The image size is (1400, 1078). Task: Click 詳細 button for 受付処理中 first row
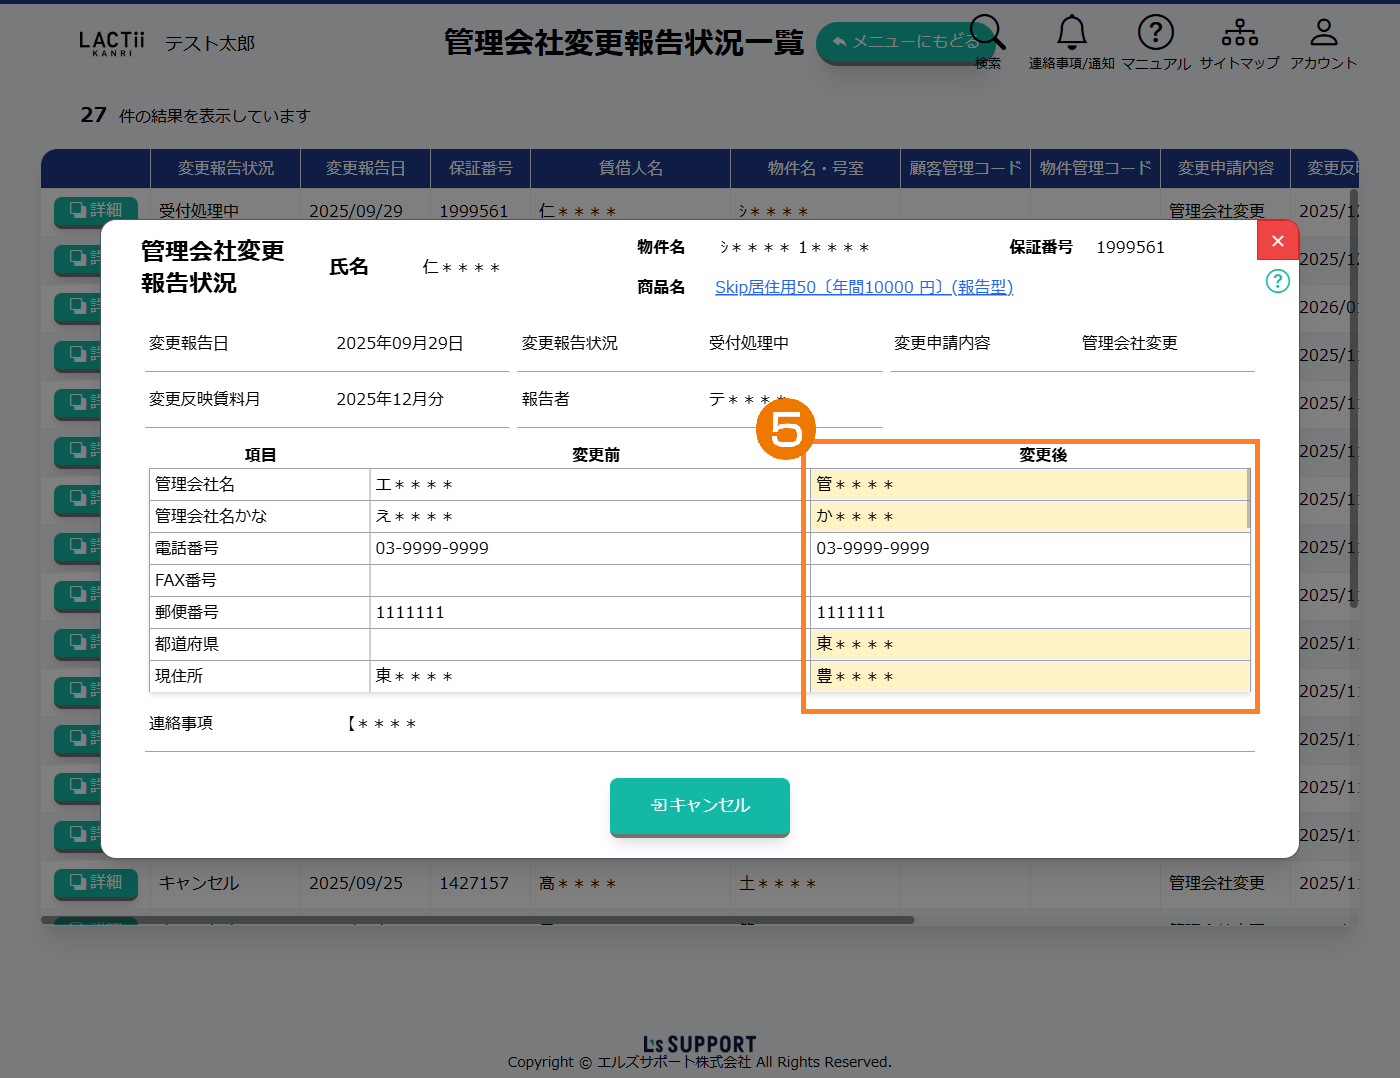(96, 210)
